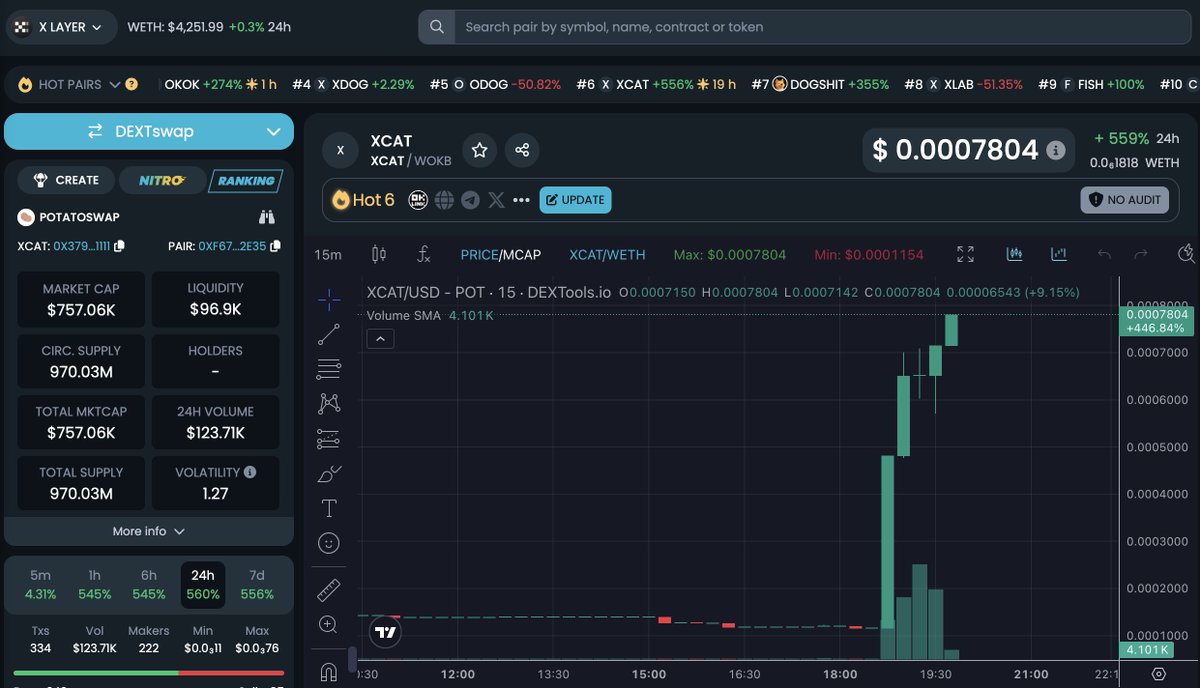
Task: Select the forecasting and position tool
Action: point(329,438)
